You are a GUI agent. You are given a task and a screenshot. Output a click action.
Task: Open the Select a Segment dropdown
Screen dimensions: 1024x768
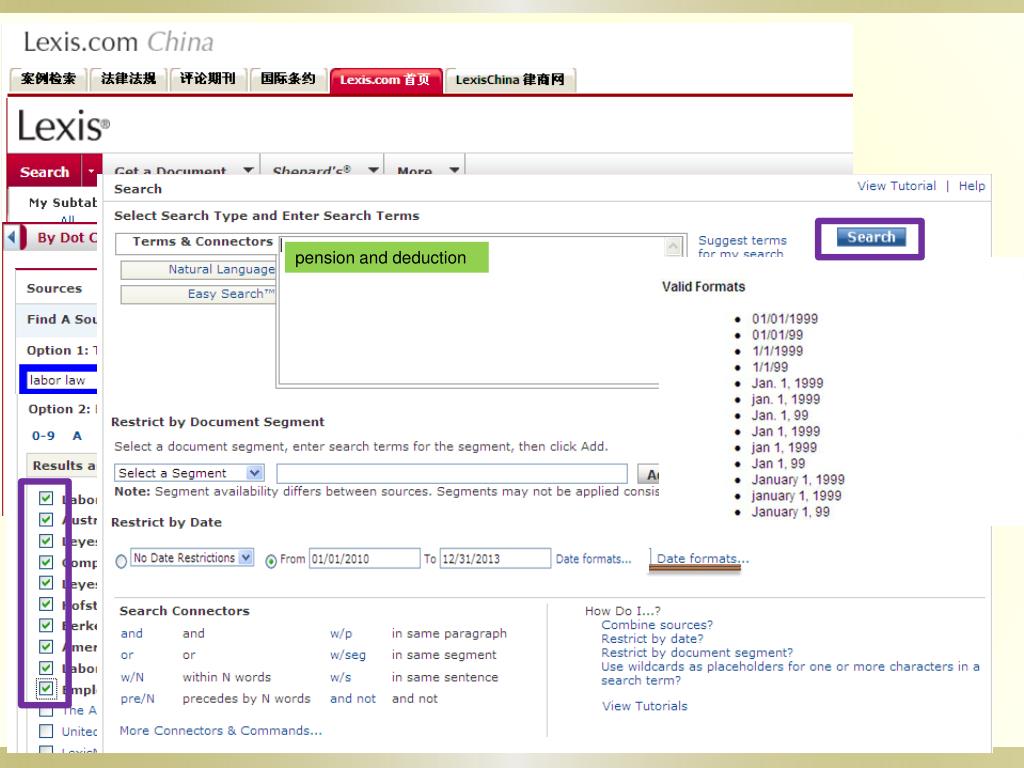[x=255, y=472]
